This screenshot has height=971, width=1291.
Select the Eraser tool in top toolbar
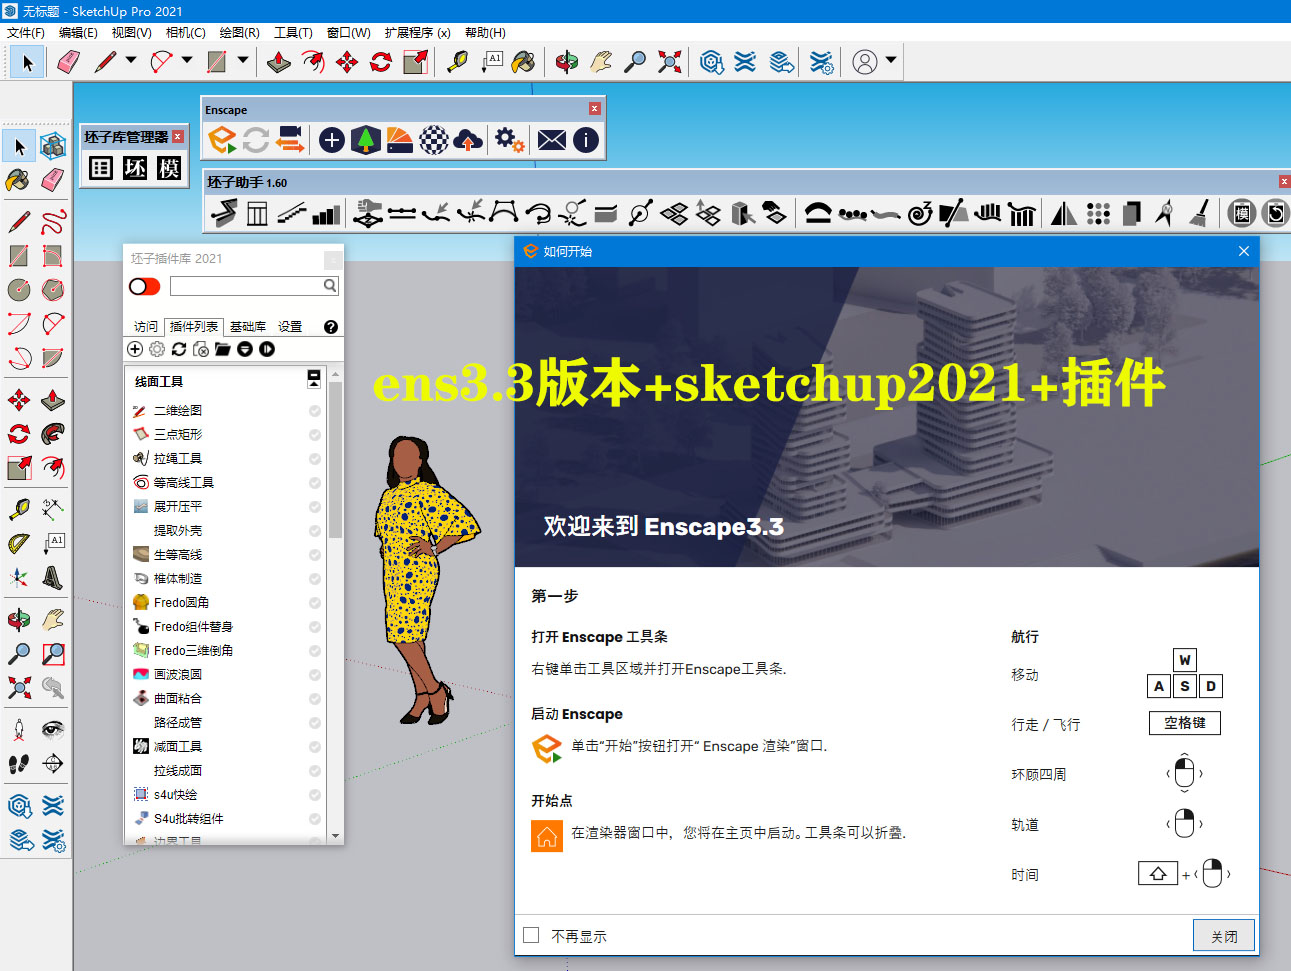coord(68,62)
